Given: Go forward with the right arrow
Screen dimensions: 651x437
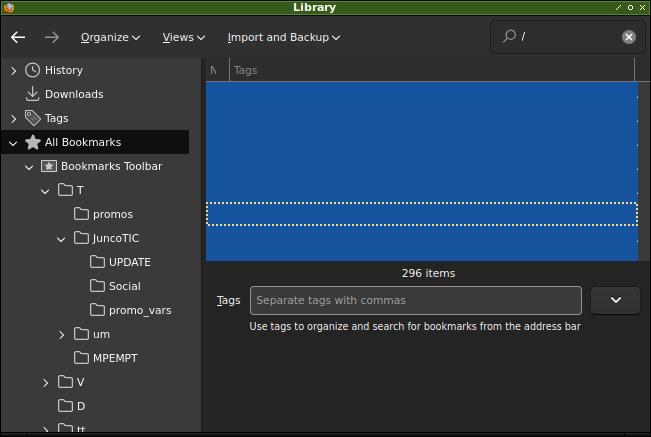Looking at the screenshot, I should 51,37.
